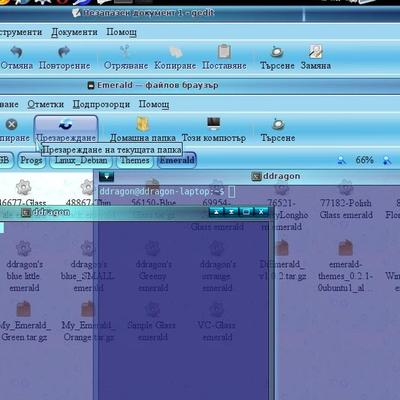Click Themes path bar button
Image resolution: width=400 pixels, height=400 pixels.
135,160
